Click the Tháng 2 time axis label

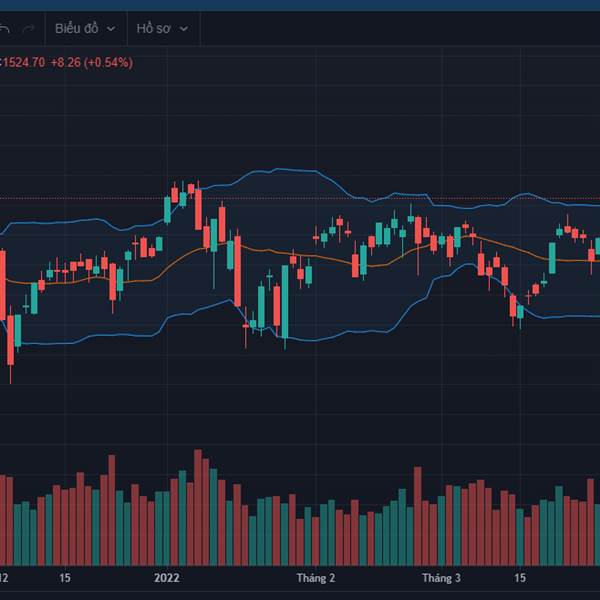[x=316, y=578]
